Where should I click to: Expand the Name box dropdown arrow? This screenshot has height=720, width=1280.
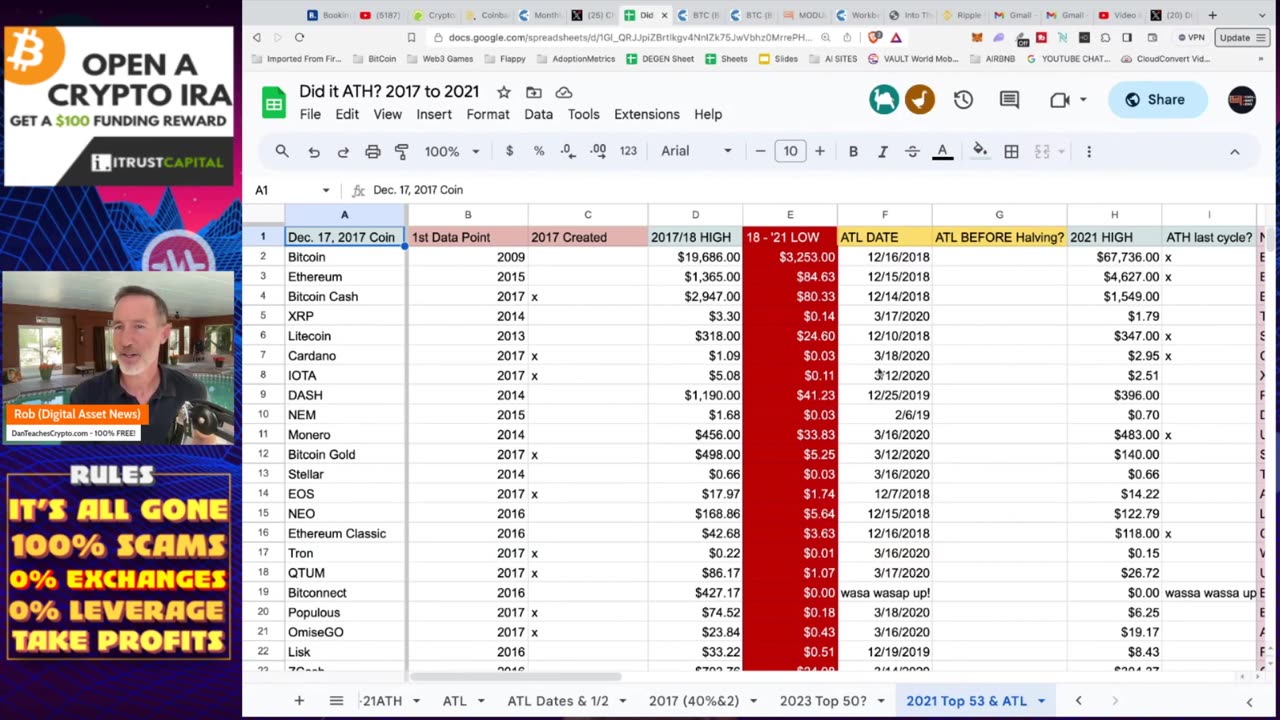[x=325, y=190]
